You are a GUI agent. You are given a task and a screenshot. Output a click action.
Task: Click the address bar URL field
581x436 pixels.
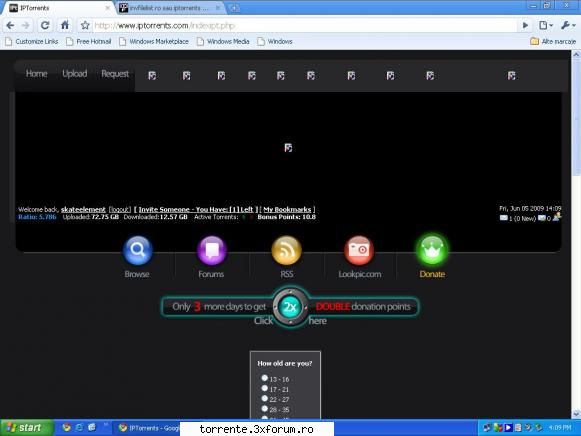tap(304, 26)
